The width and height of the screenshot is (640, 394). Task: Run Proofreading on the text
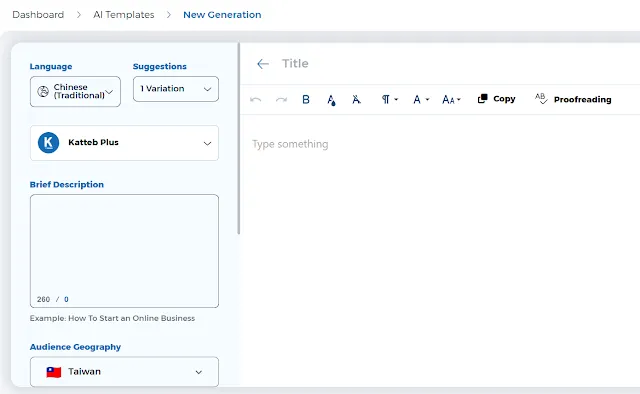click(x=573, y=99)
